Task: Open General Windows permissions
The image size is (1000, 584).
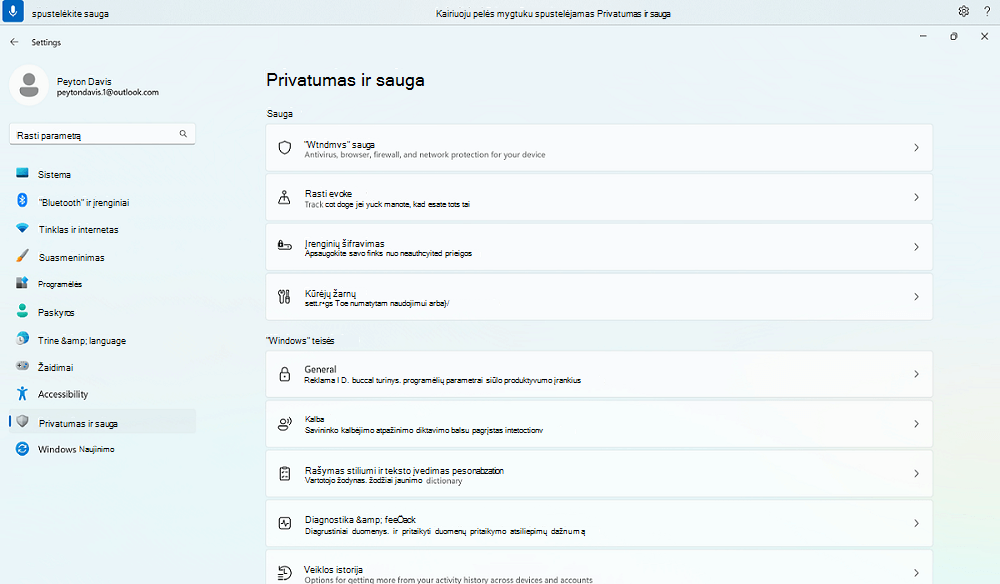Action: [x=599, y=374]
